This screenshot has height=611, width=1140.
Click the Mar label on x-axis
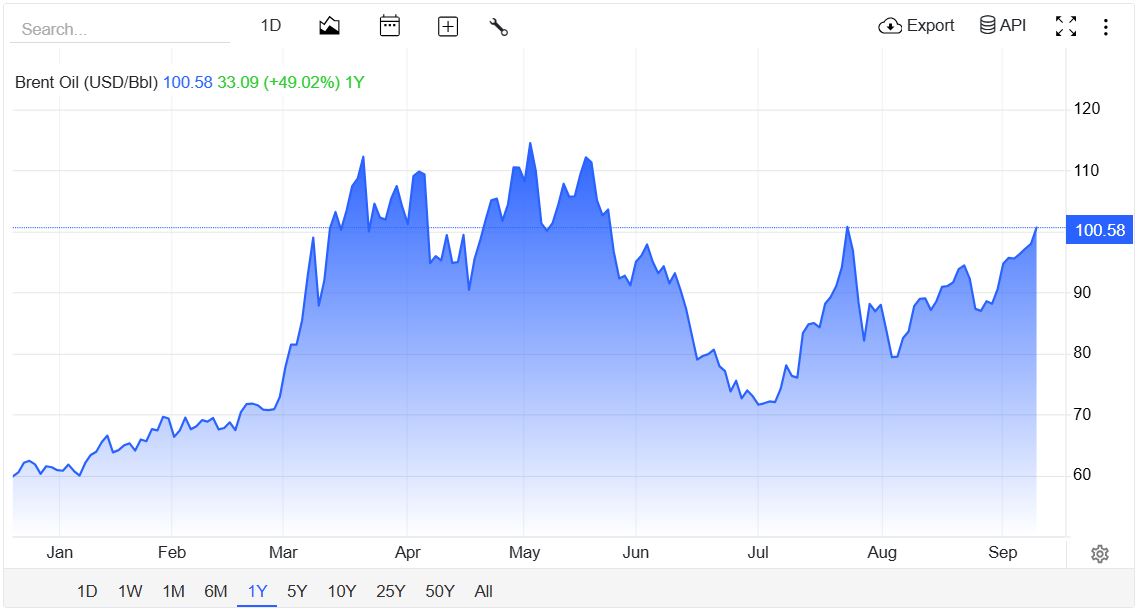click(x=283, y=553)
